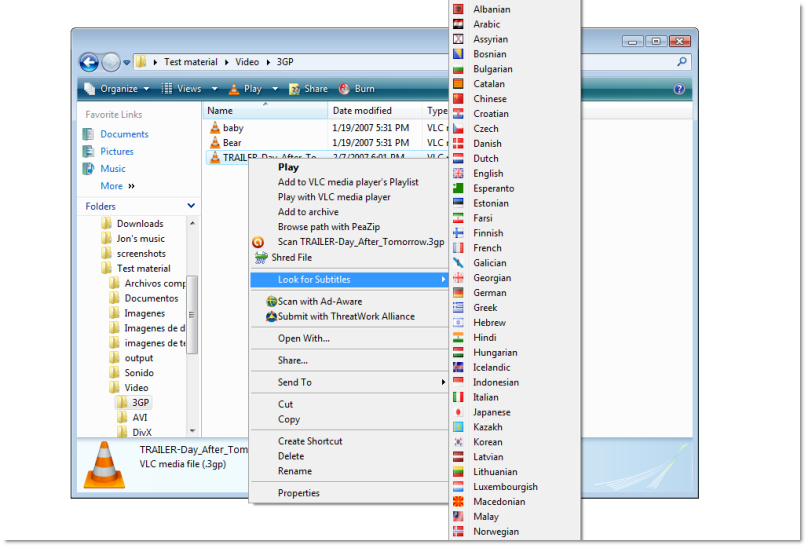Select French from the subtitle languages

point(487,248)
